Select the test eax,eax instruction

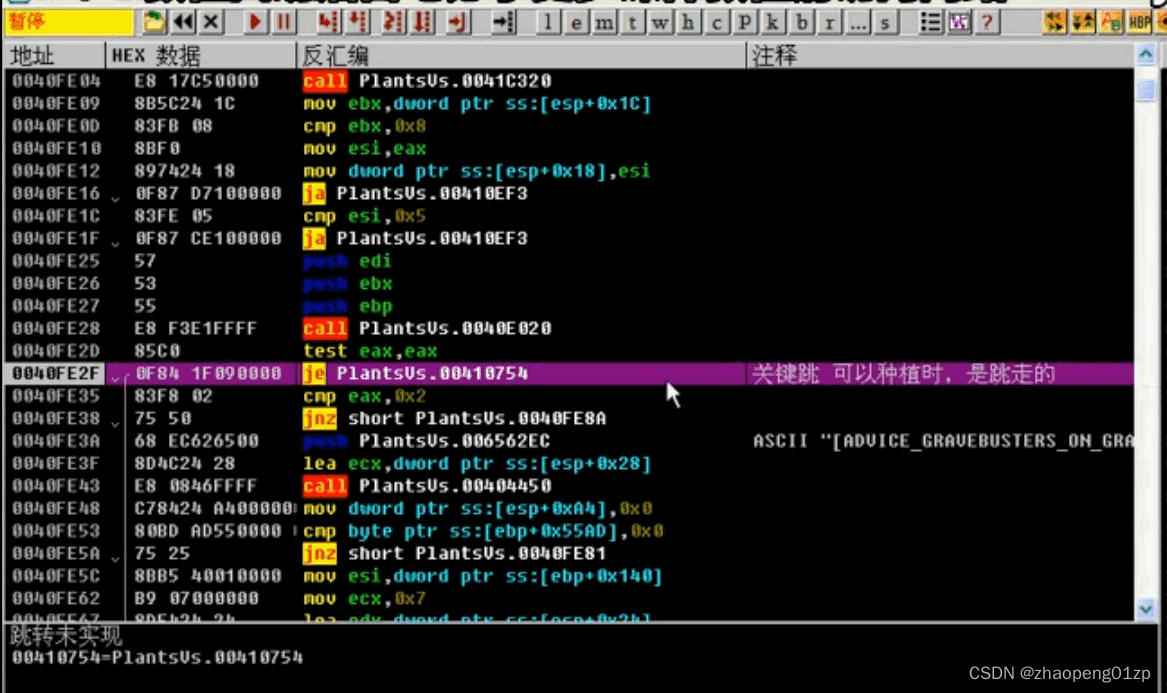(371, 351)
